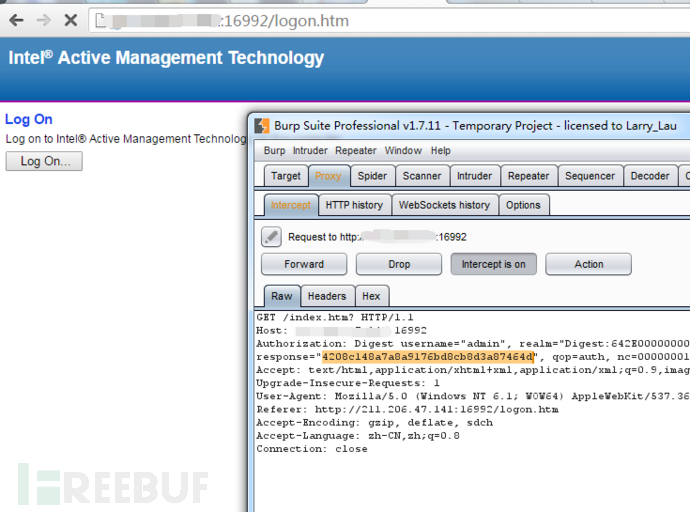
Task: Switch to the Repeater tool tab
Action: [529, 176]
